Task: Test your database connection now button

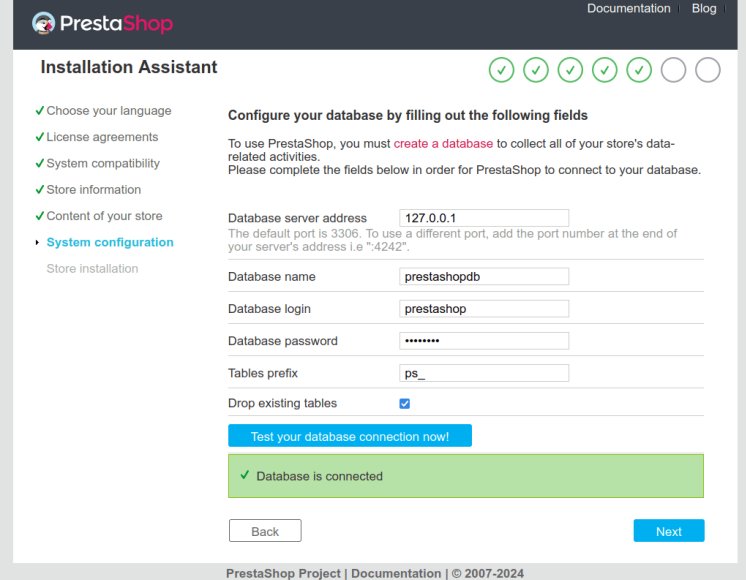Action: pos(350,436)
